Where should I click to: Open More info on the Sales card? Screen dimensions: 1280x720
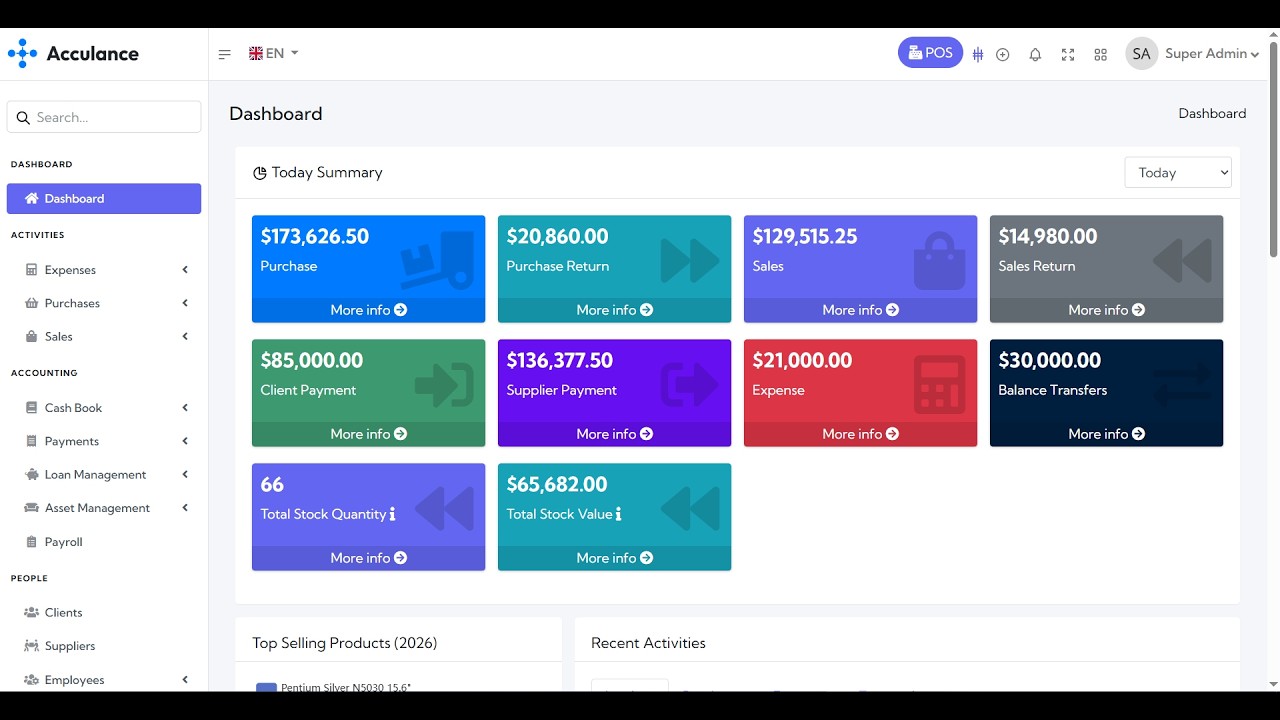(x=860, y=310)
